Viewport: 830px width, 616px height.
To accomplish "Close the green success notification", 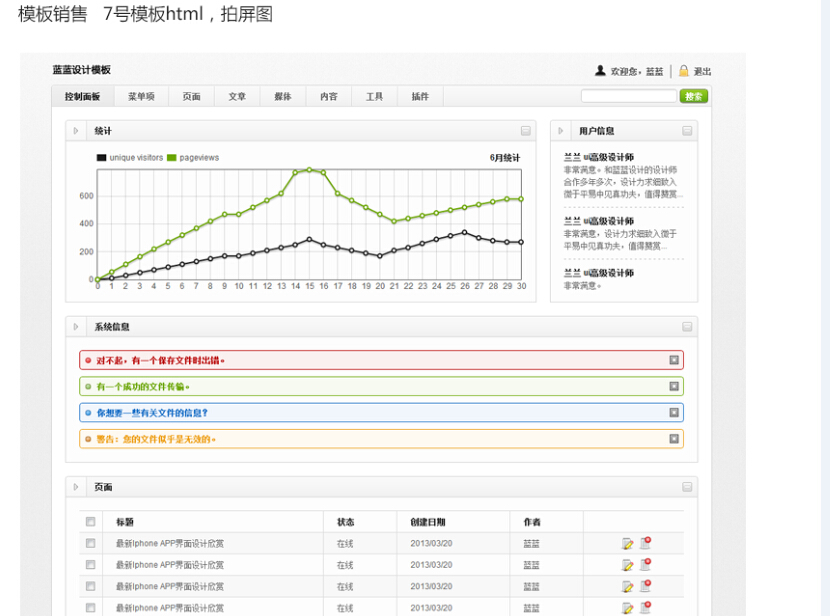I will [x=674, y=386].
